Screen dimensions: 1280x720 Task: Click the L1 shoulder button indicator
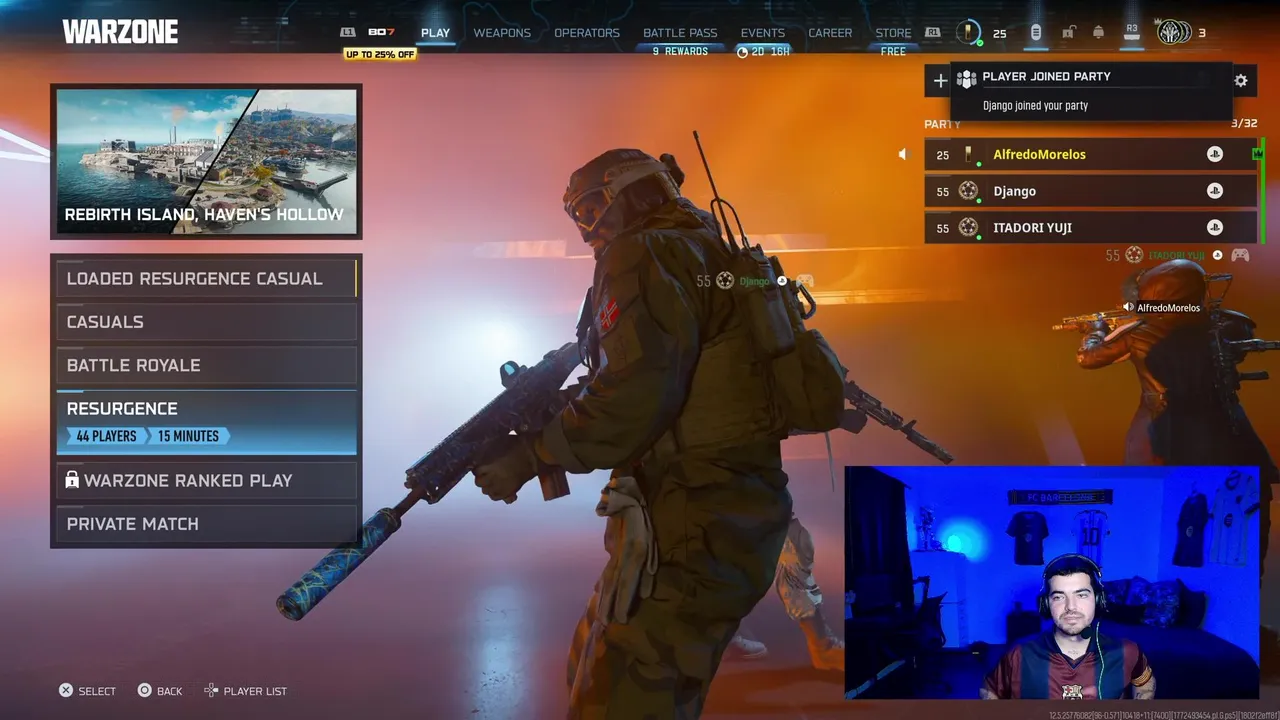(x=348, y=33)
